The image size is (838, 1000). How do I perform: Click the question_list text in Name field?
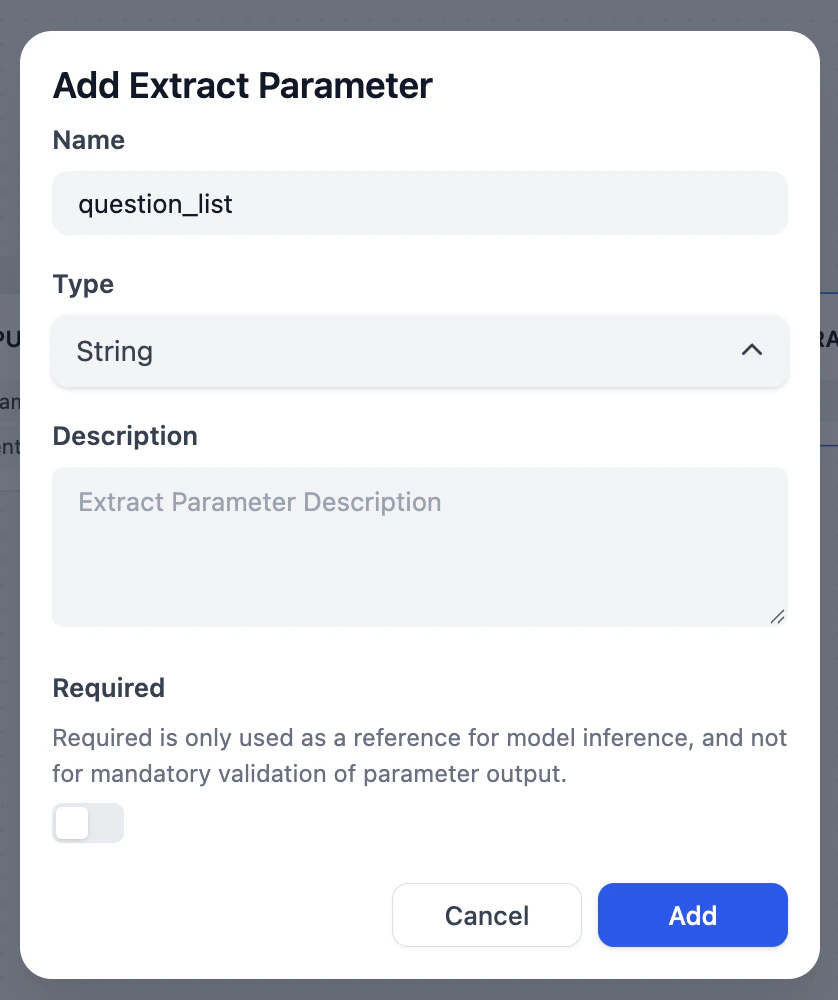coord(156,204)
